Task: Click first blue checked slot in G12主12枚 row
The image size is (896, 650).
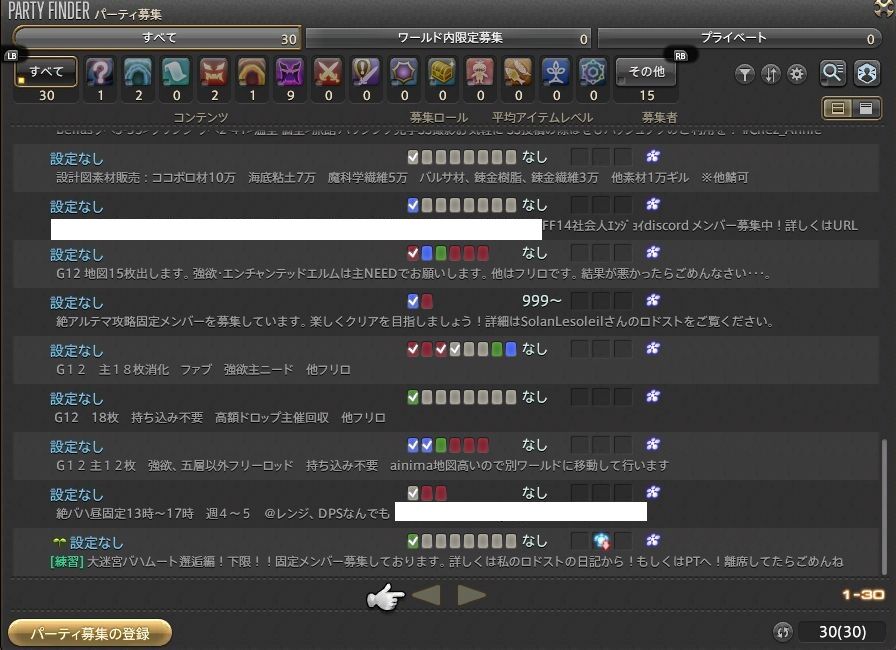Action: tap(413, 445)
